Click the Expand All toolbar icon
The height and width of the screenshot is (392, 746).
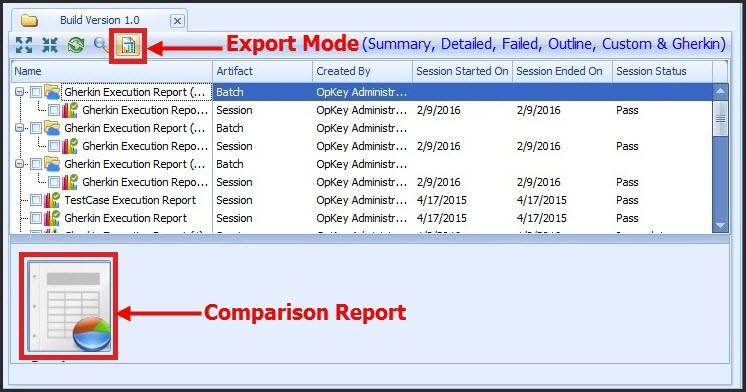click(24, 45)
